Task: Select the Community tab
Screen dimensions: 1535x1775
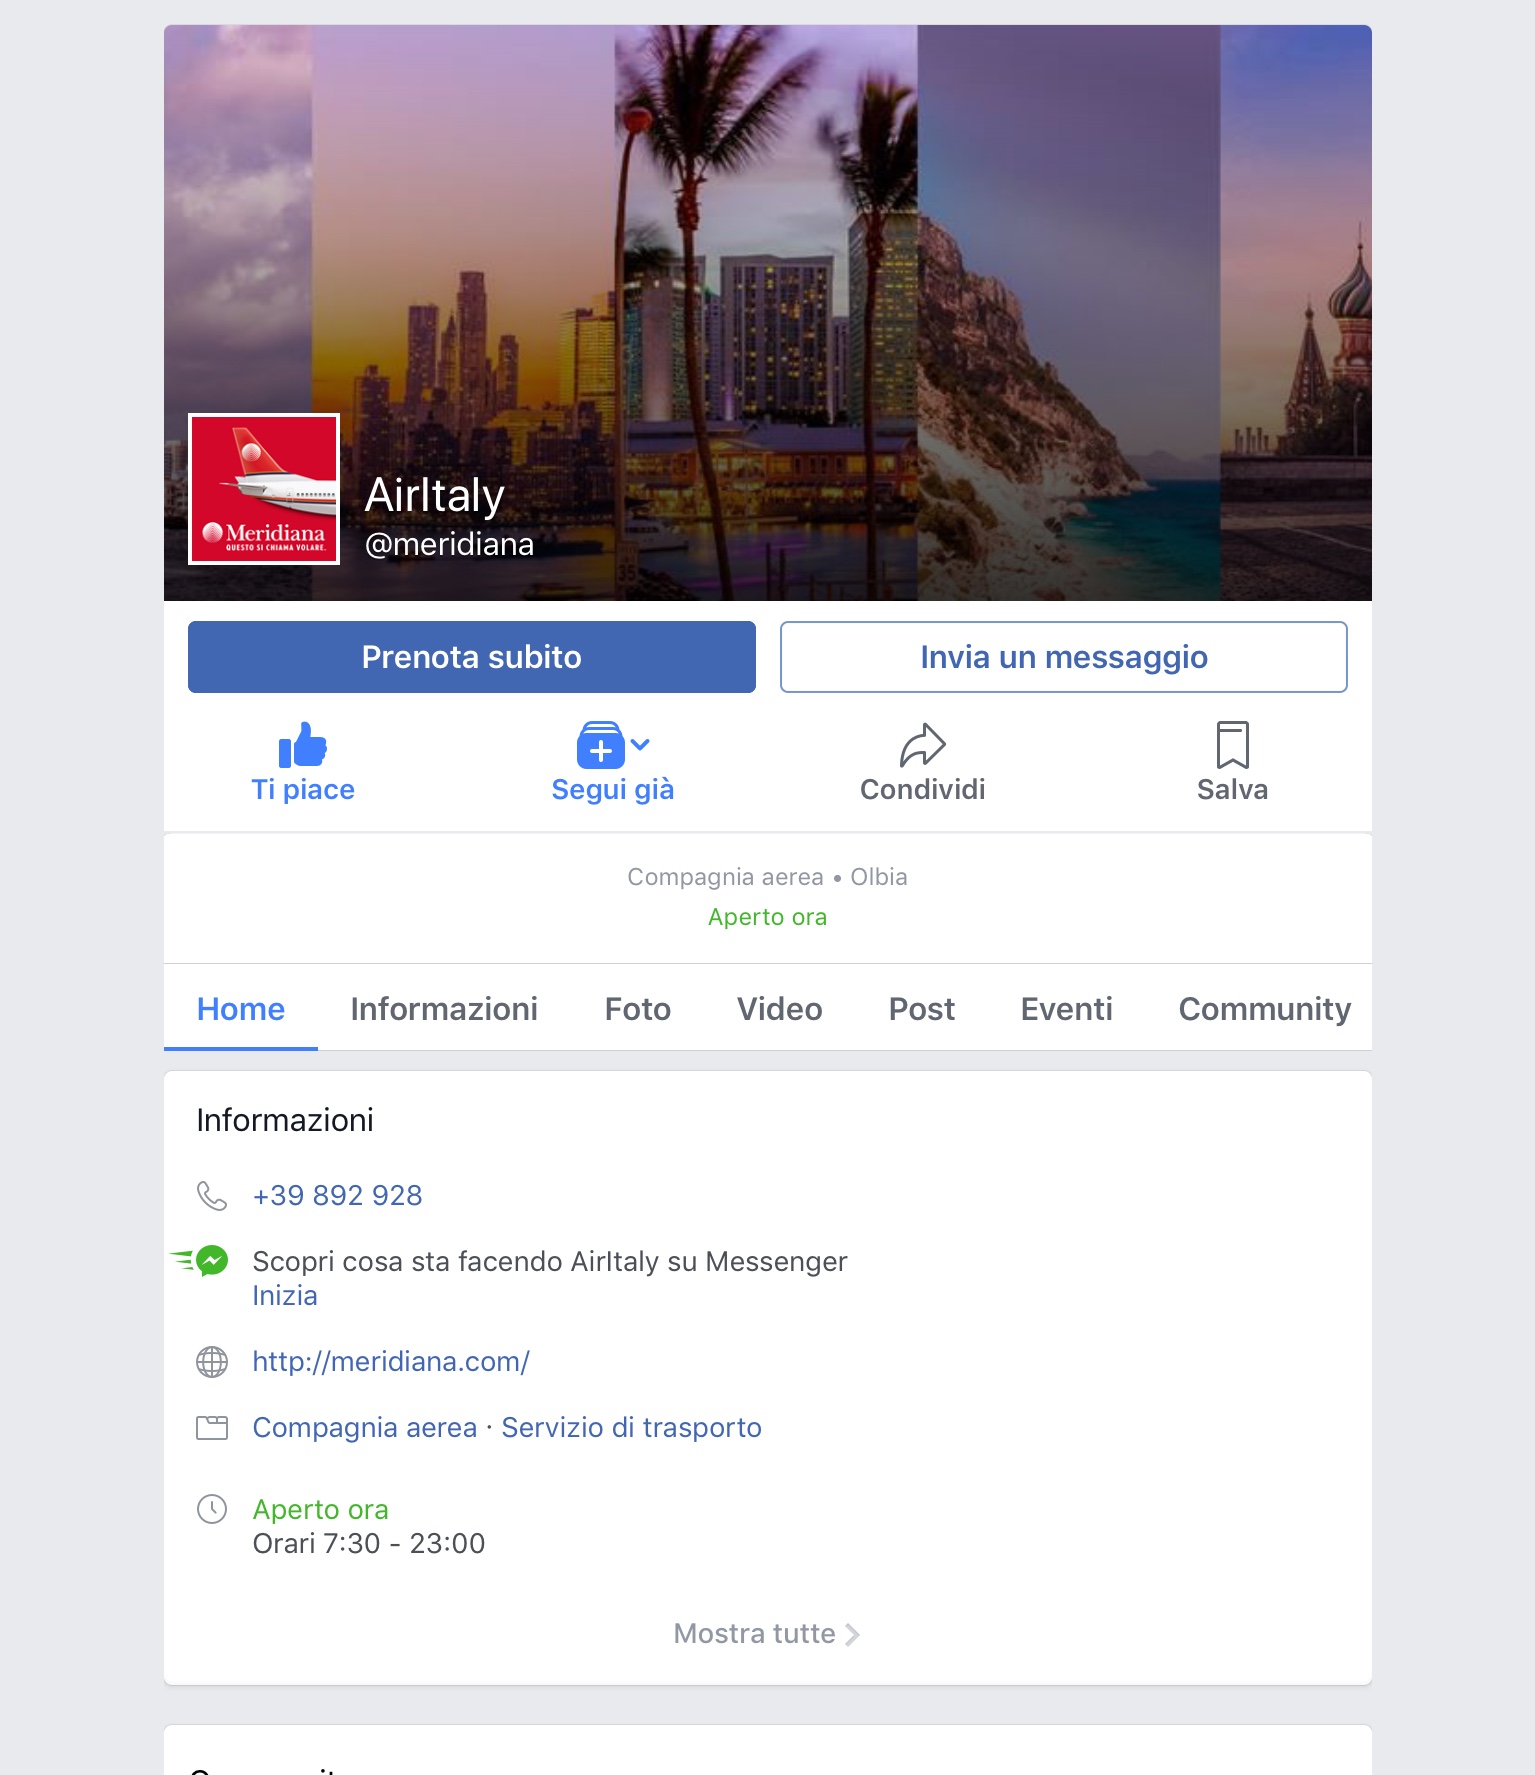Action: [x=1265, y=1008]
